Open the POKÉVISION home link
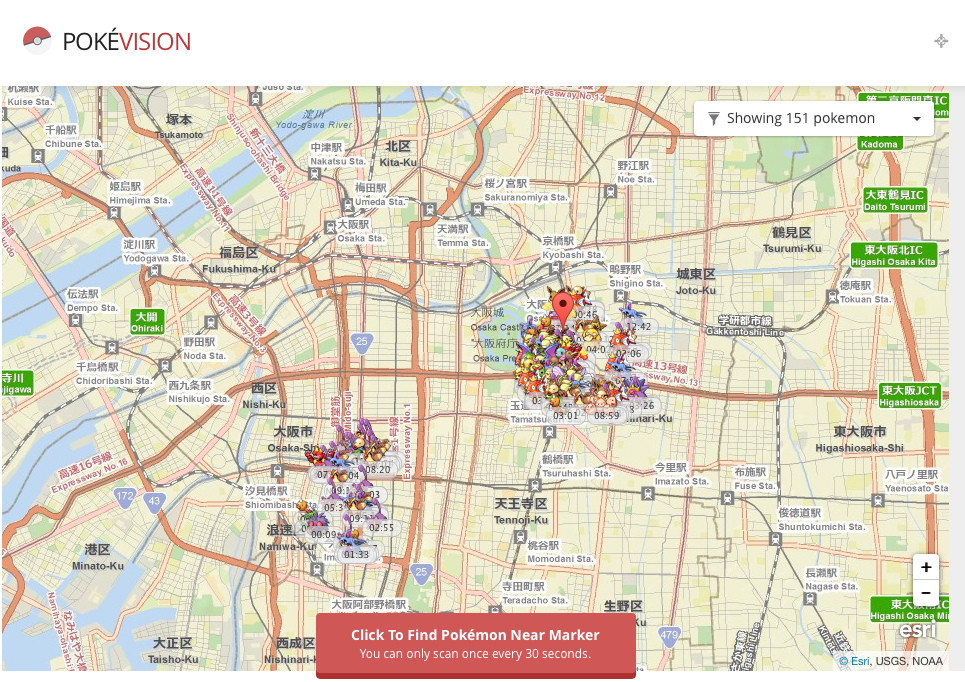Screen dimensions: 965x682 [x=127, y=42]
